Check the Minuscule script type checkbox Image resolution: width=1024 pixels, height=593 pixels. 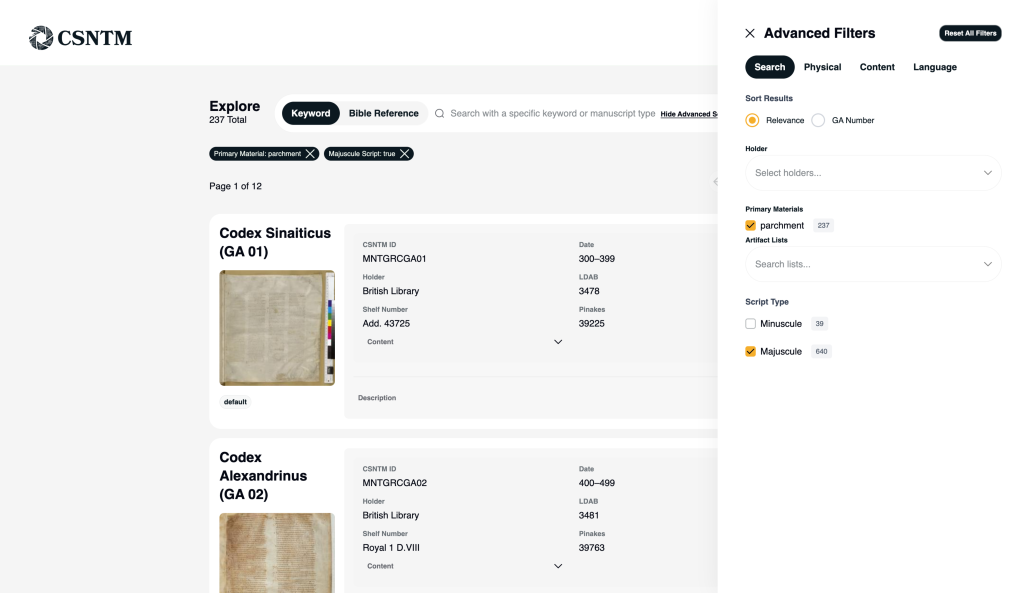751,324
